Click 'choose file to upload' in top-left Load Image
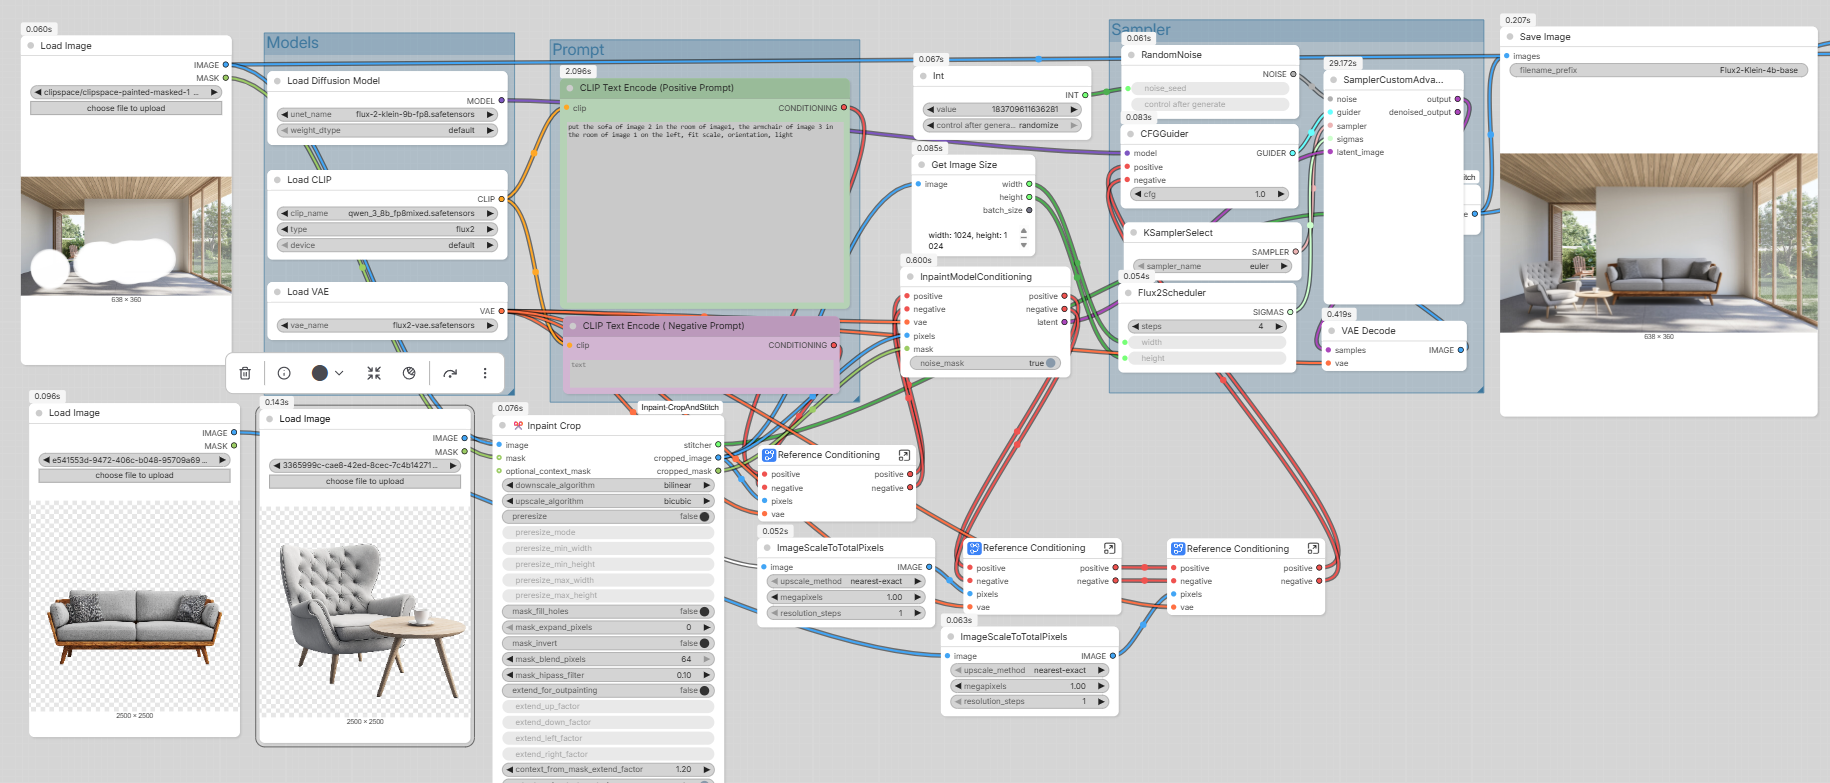The image size is (1830, 783). [x=126, y=108]
